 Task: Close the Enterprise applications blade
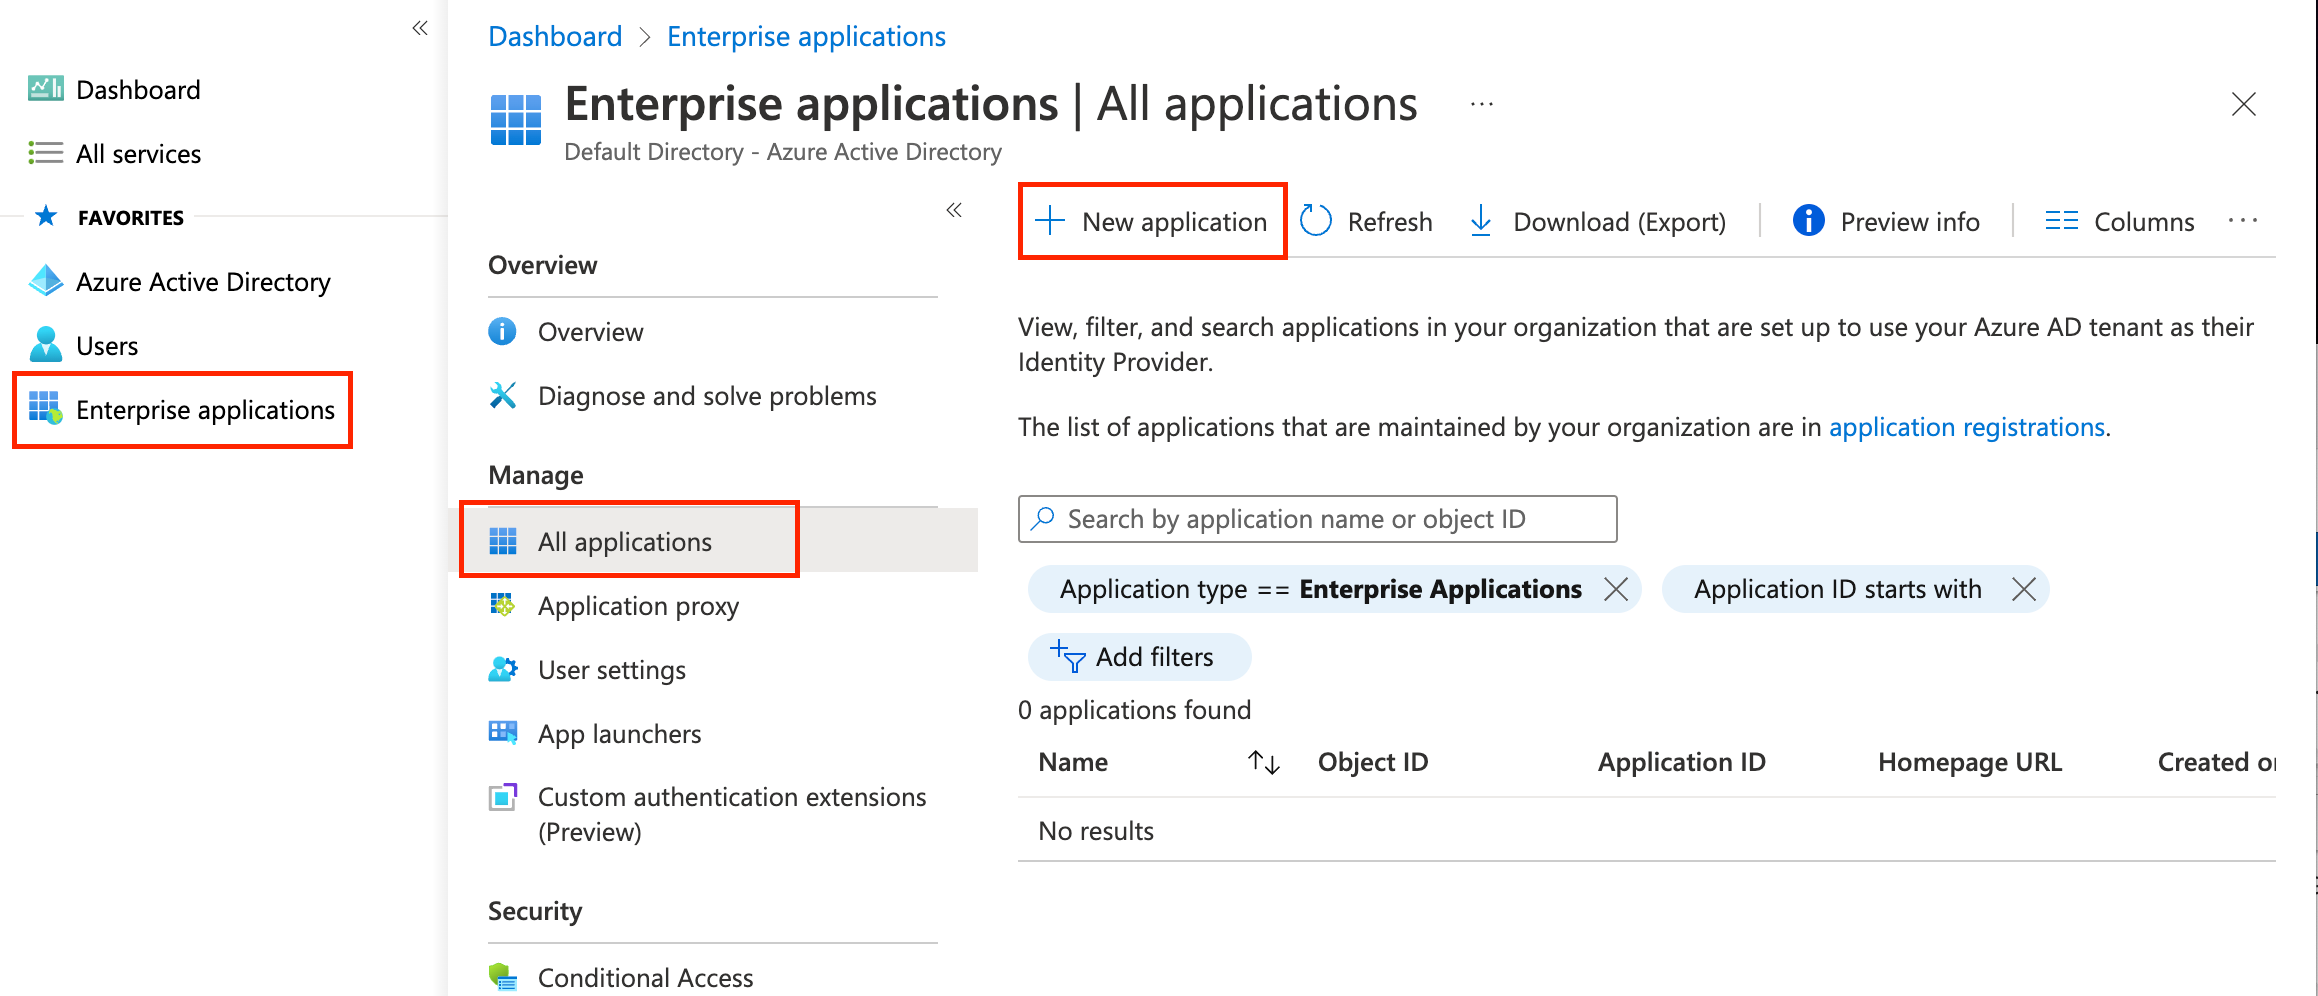[x=2244, y=104]
